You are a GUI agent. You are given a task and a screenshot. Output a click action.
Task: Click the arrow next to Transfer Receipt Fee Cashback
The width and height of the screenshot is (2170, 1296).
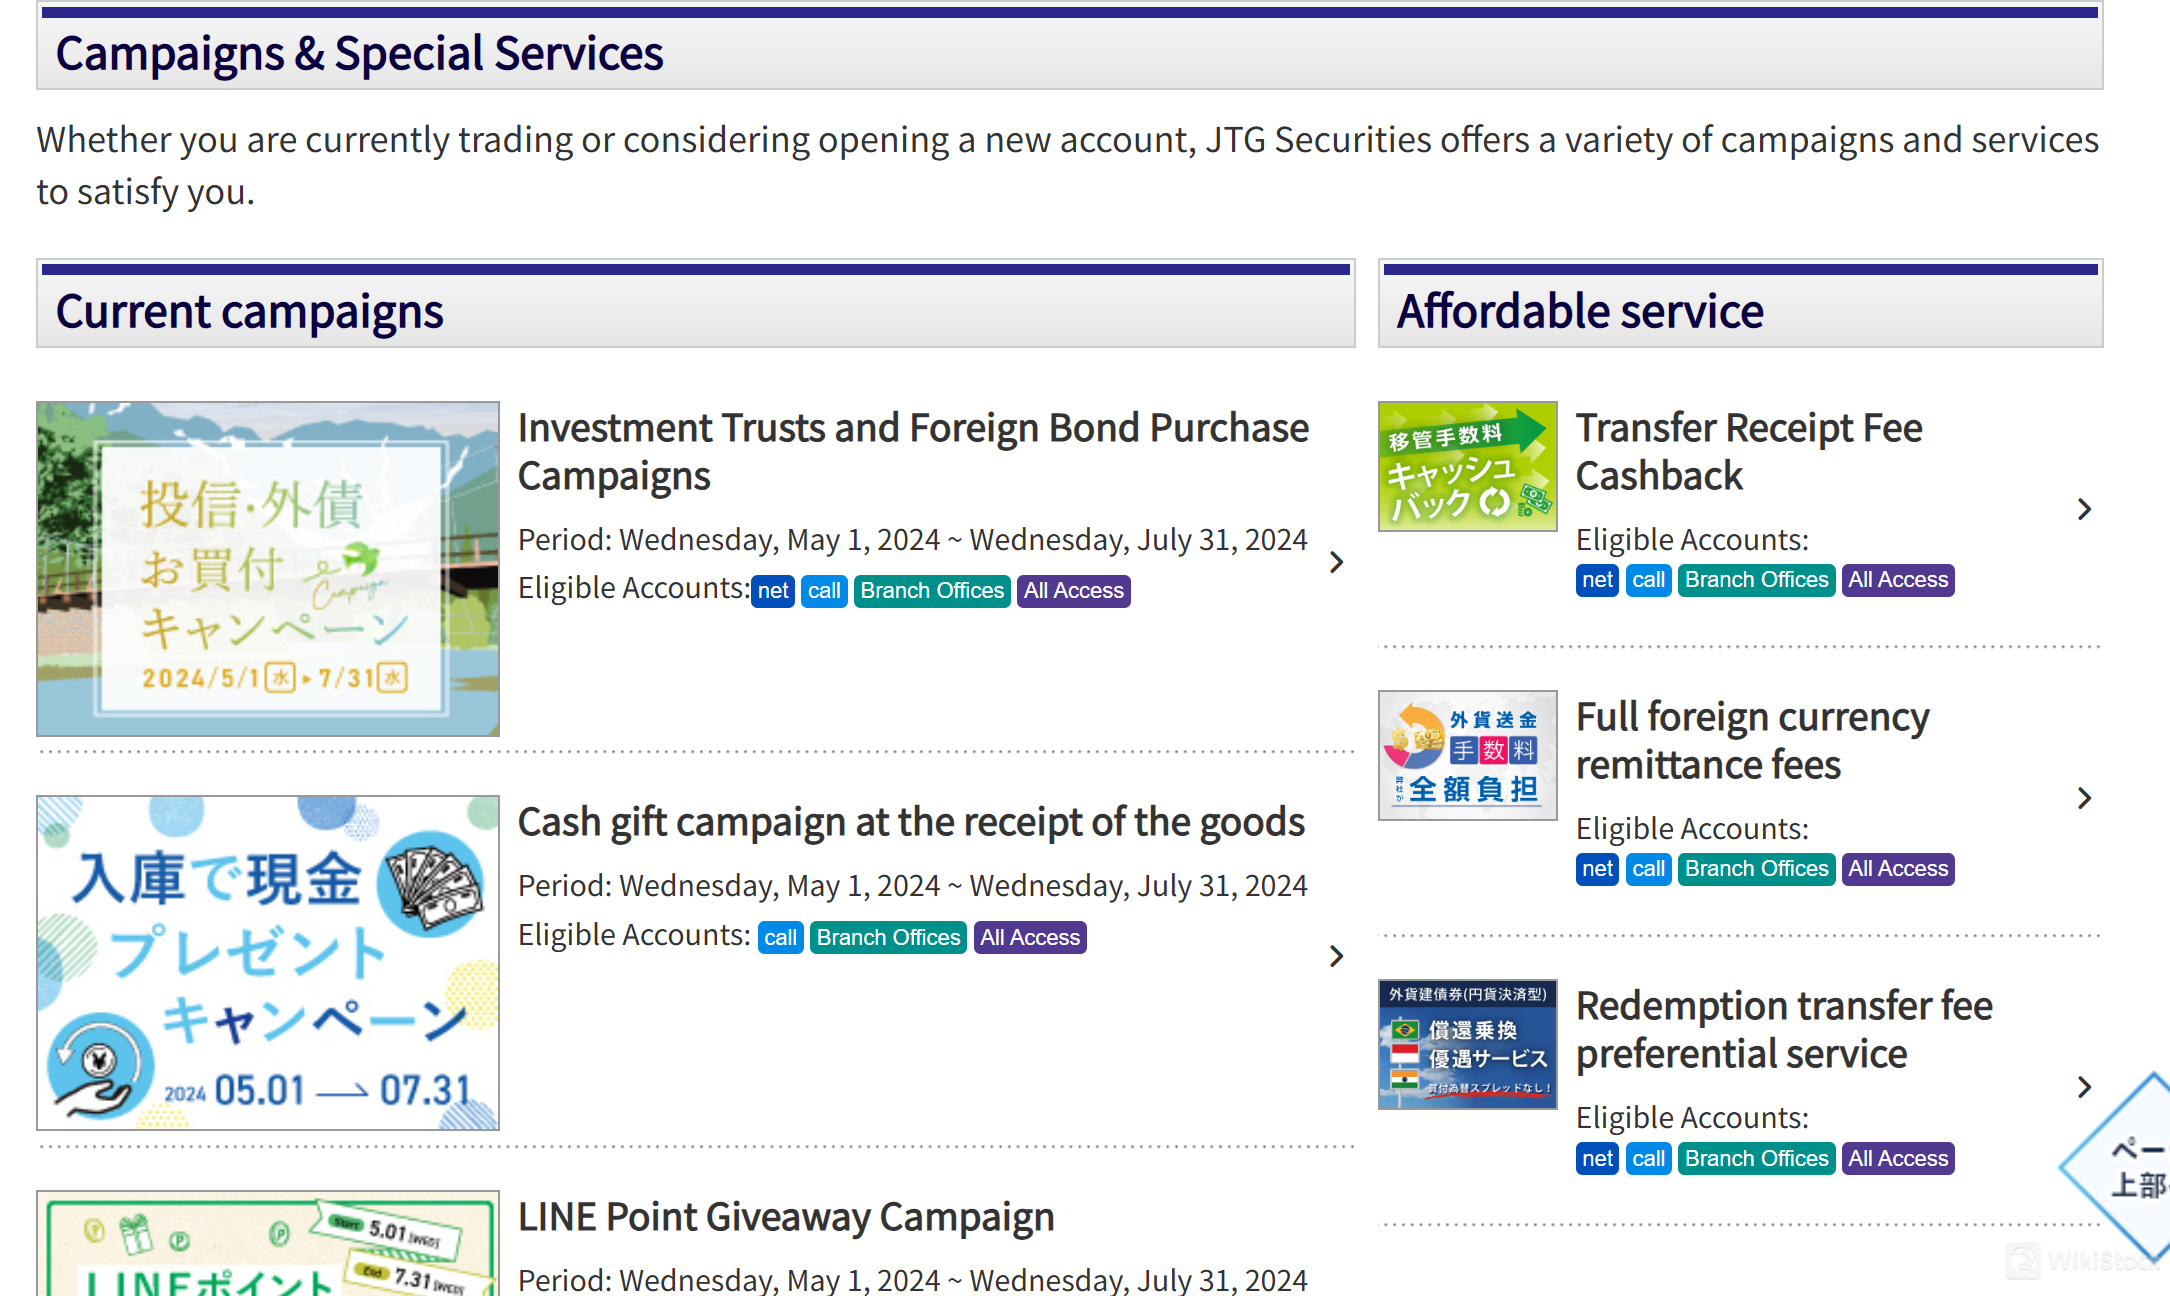coord(2084,510)
